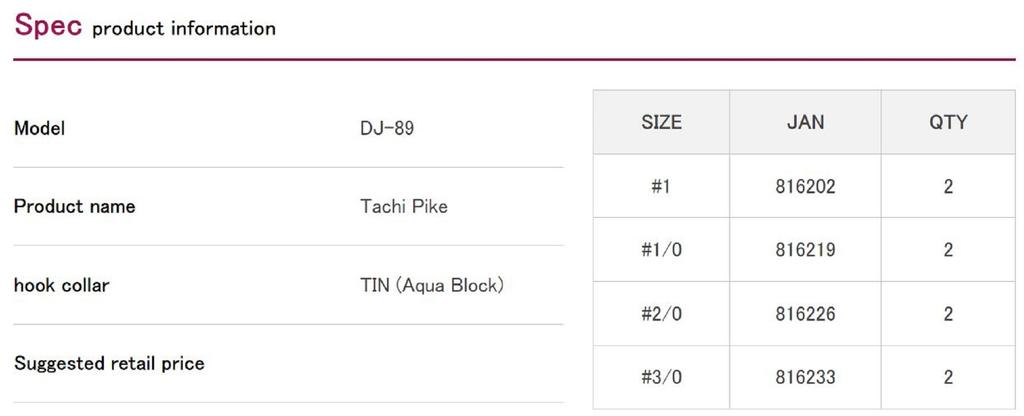Image resolution: width=1024 pixels, height=416 pixels.
Task: Select the hook collar label
Action: [x=61, y=285]
